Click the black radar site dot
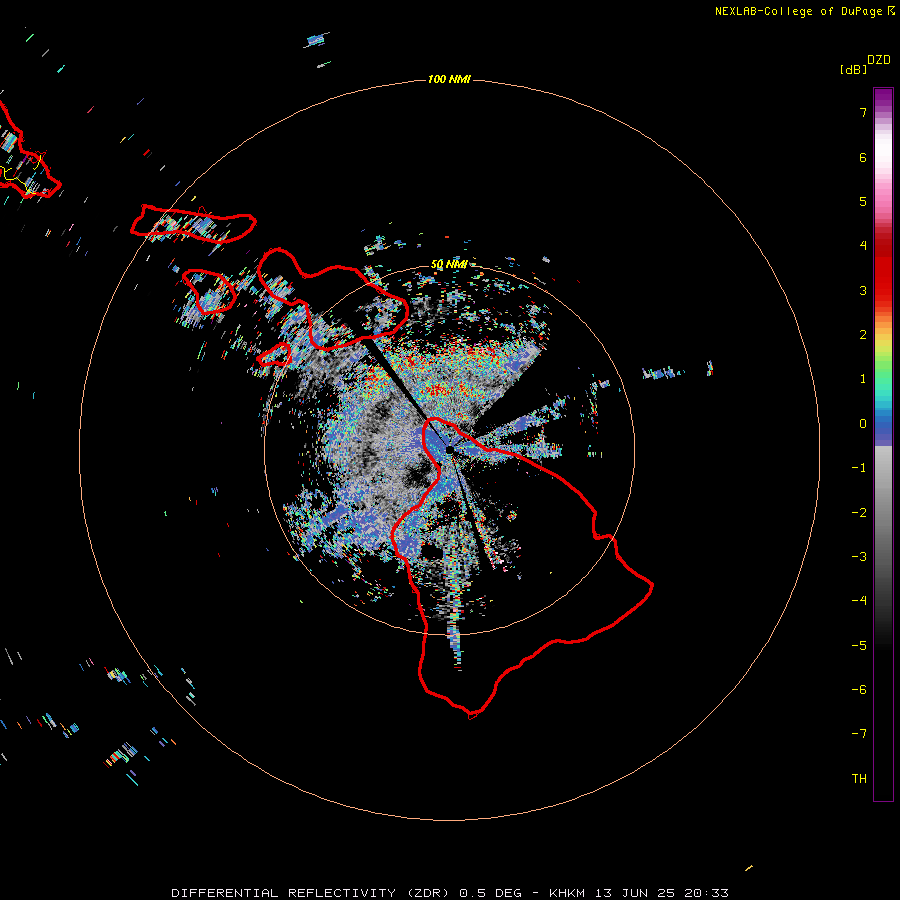The width and height of the screenshot is (900, 900). (449, 450)
